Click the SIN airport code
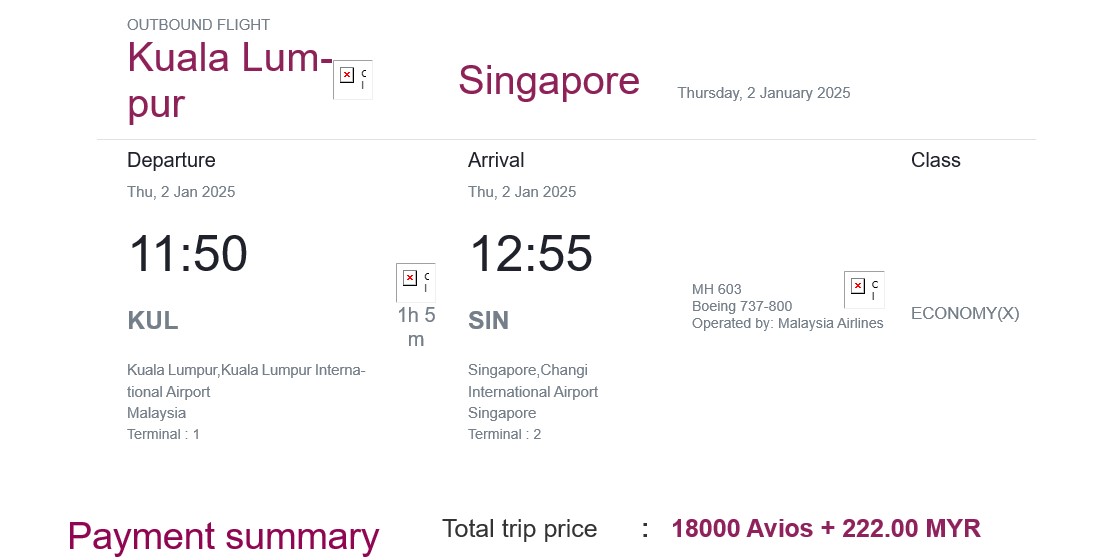The image size is (1105, 560). coord(488,321)
